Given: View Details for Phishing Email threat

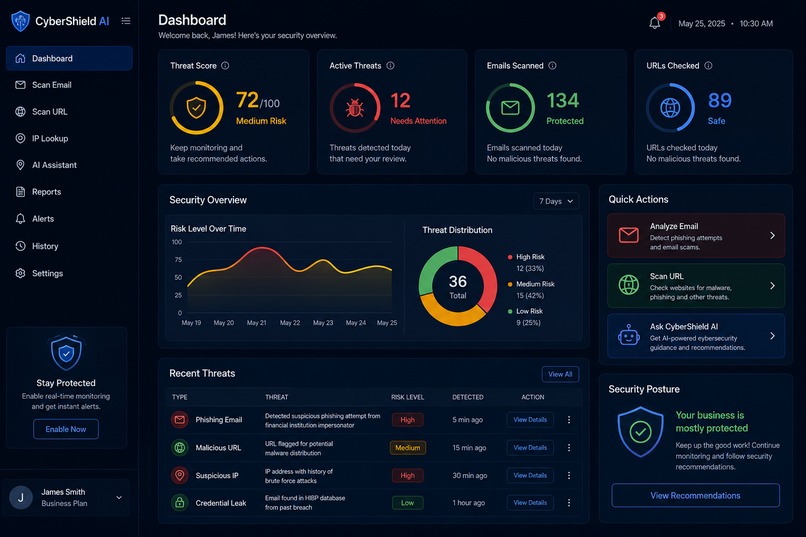Looking at the screenshot, I should (530, 420).
